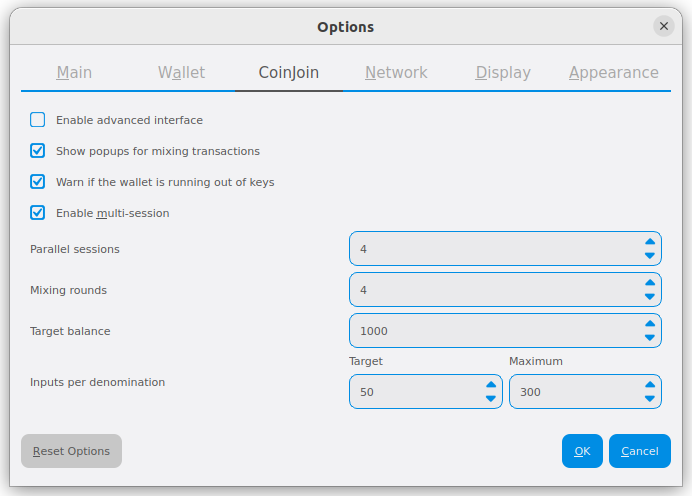Click up arrow on Mixing rounds
This screenshot has height=496, width=692.
click(650, 282)
